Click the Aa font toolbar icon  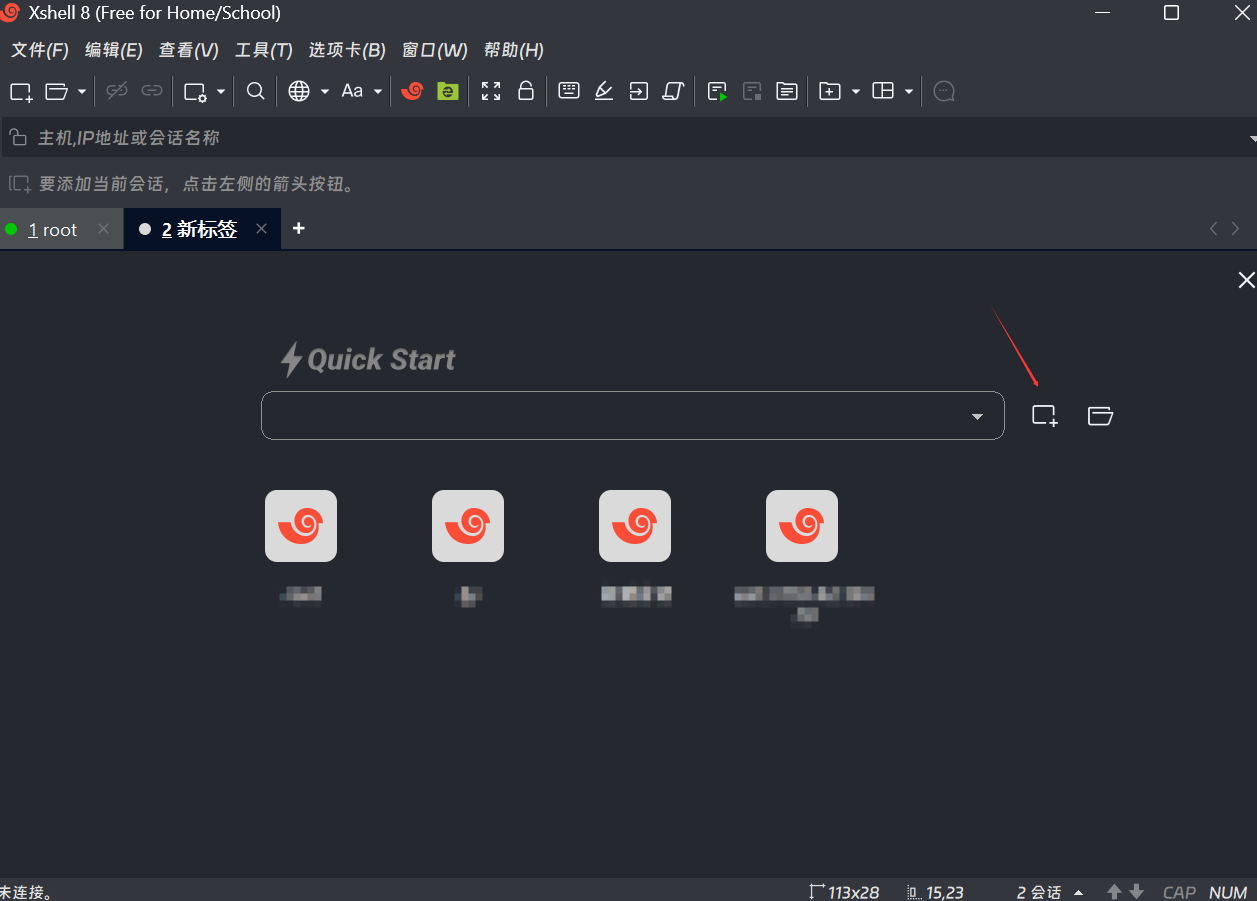coord(352,91)
